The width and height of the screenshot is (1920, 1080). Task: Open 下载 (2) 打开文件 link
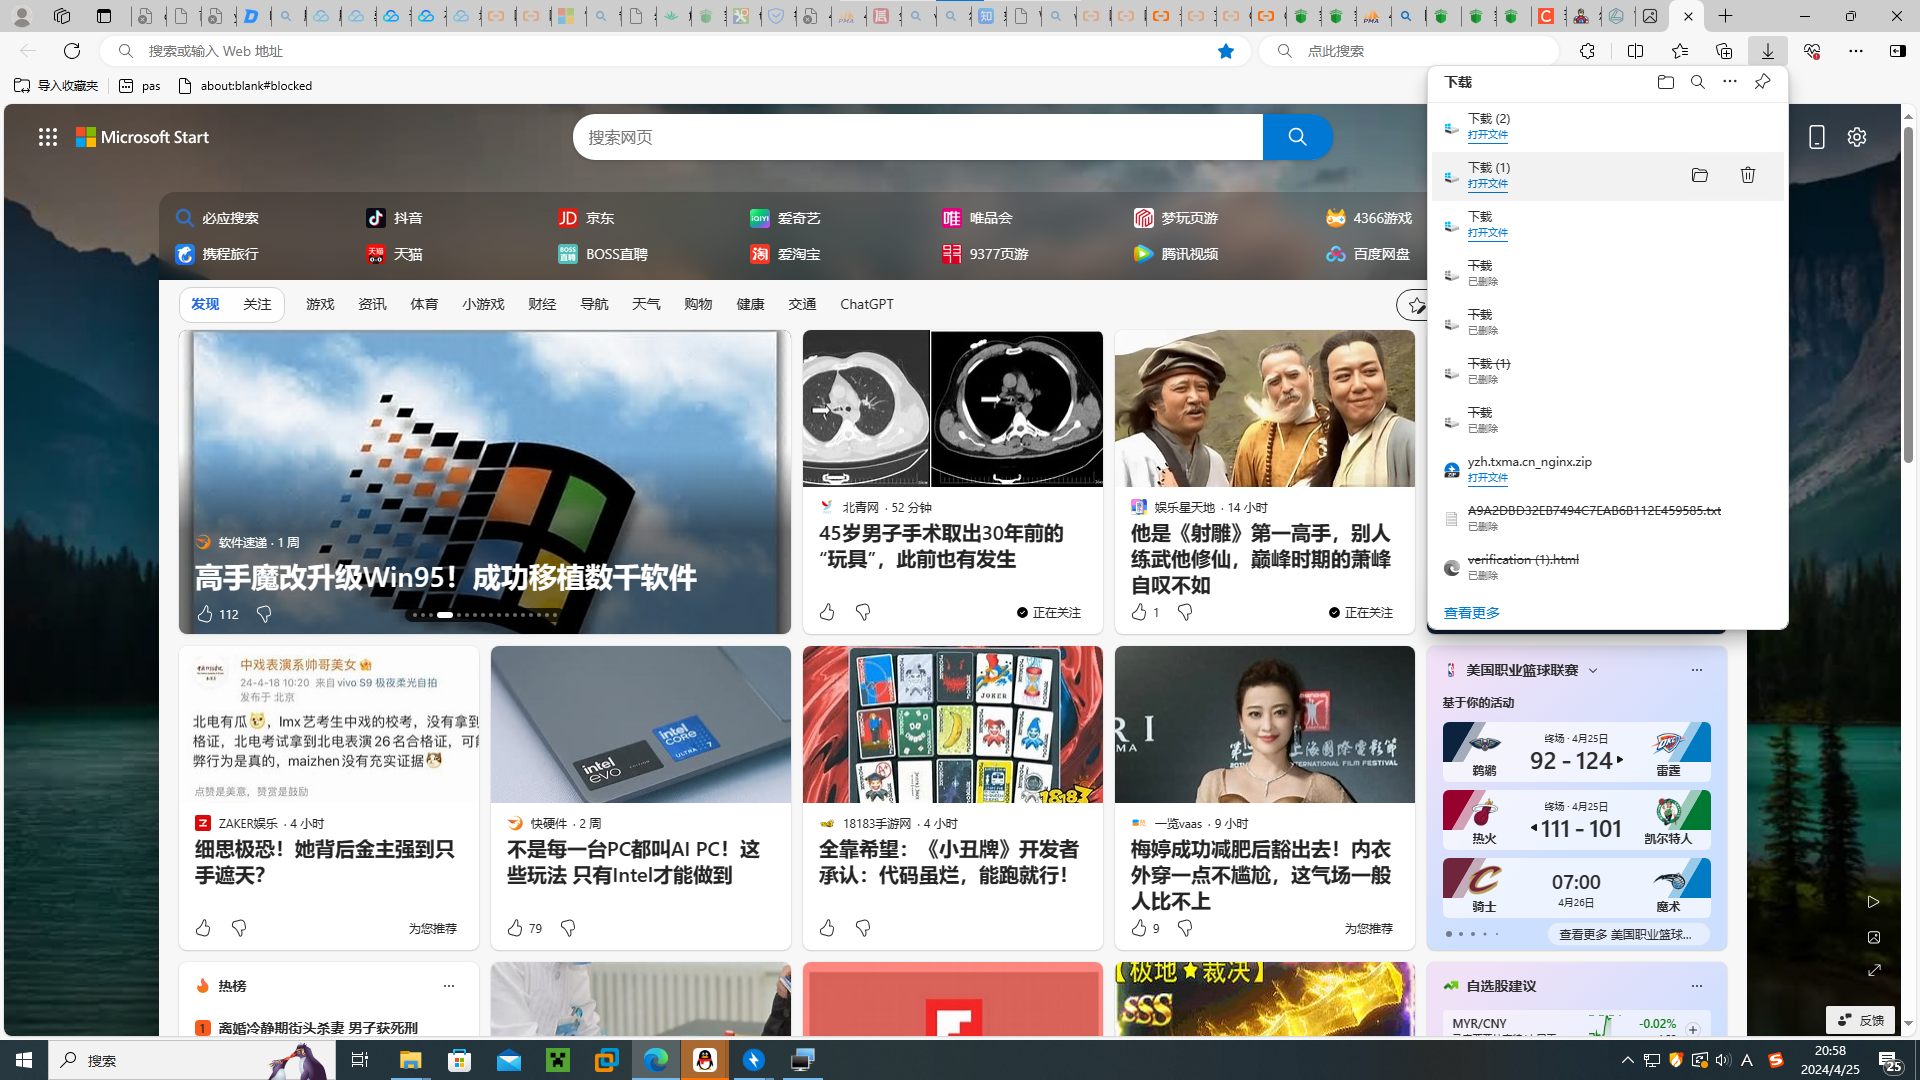coord(1488,135)
